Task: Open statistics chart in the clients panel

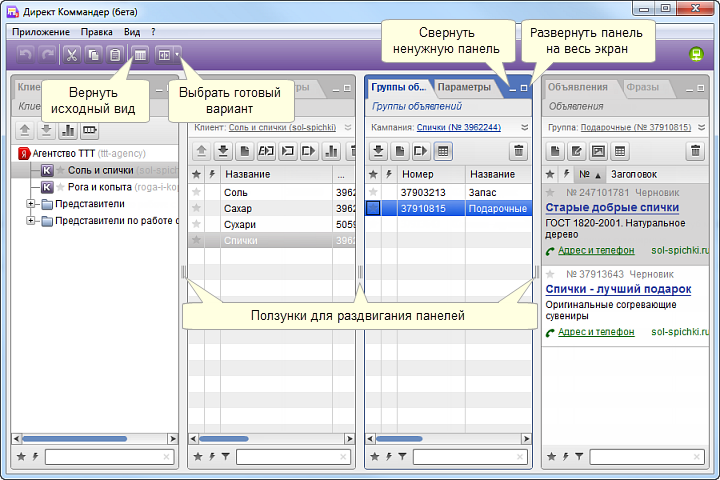Action: tap(68, 131)
